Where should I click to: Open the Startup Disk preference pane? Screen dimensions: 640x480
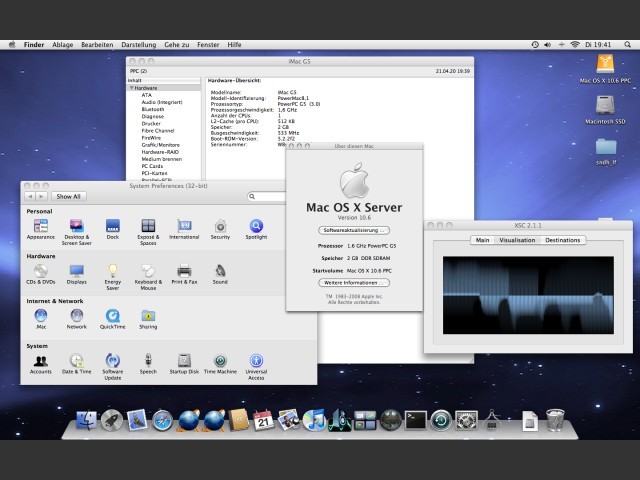coord(184,364)
